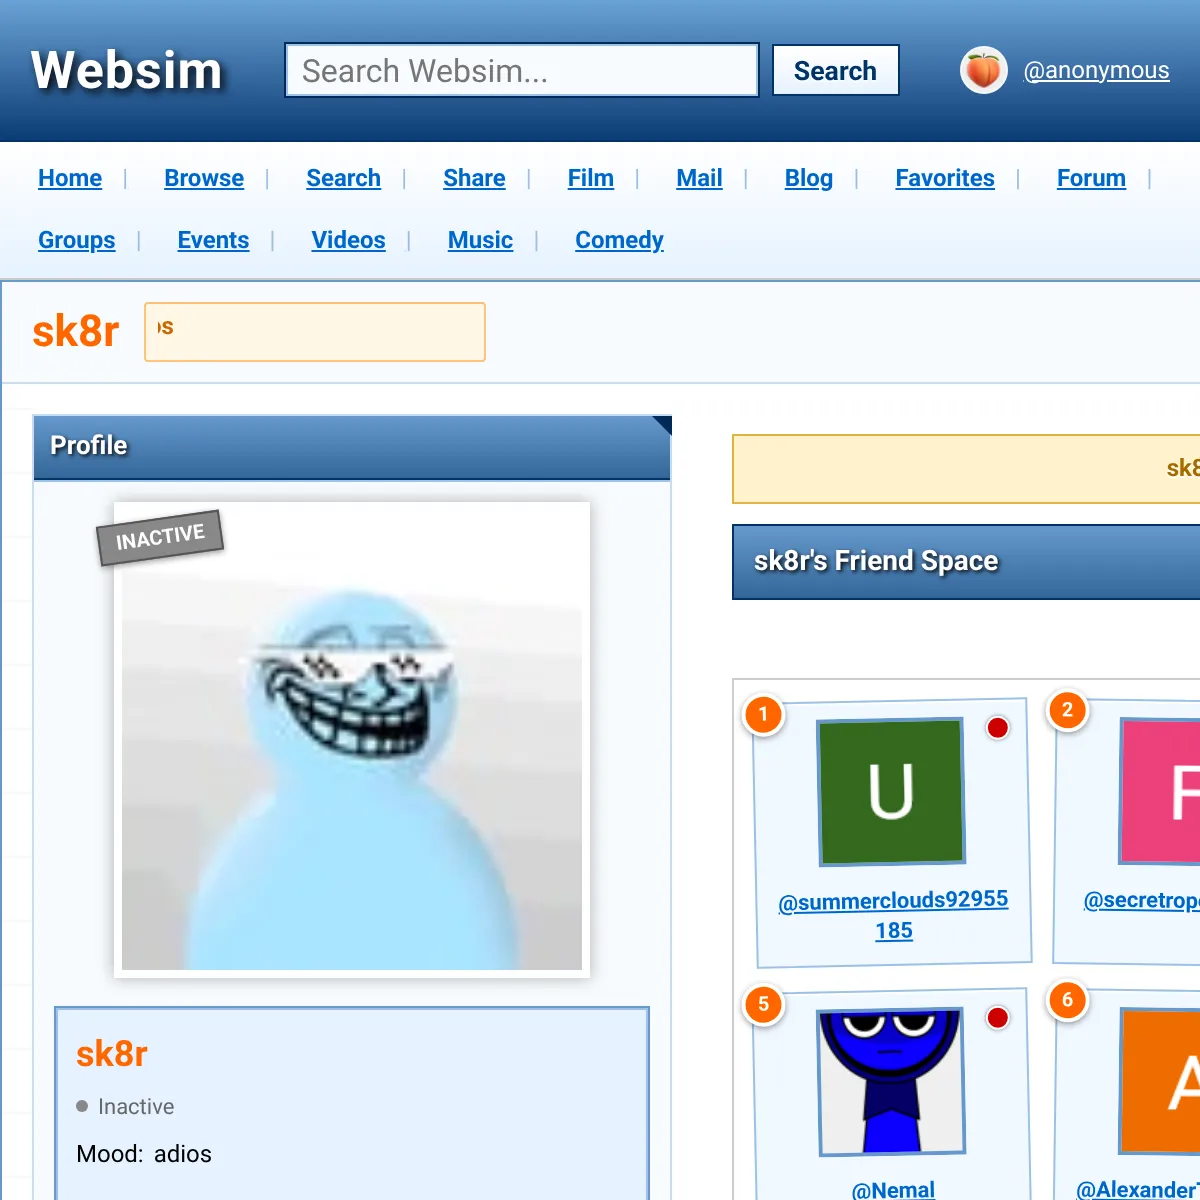This screenshot has width=1200, height=1200.
Task: Click the red status dot on summerclouds card
Action: pos(997,728)
